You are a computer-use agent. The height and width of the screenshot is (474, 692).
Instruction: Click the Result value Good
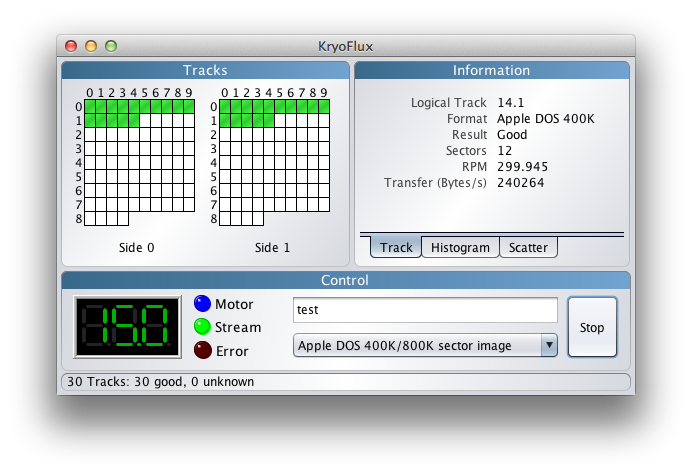[x=512, y=135]
